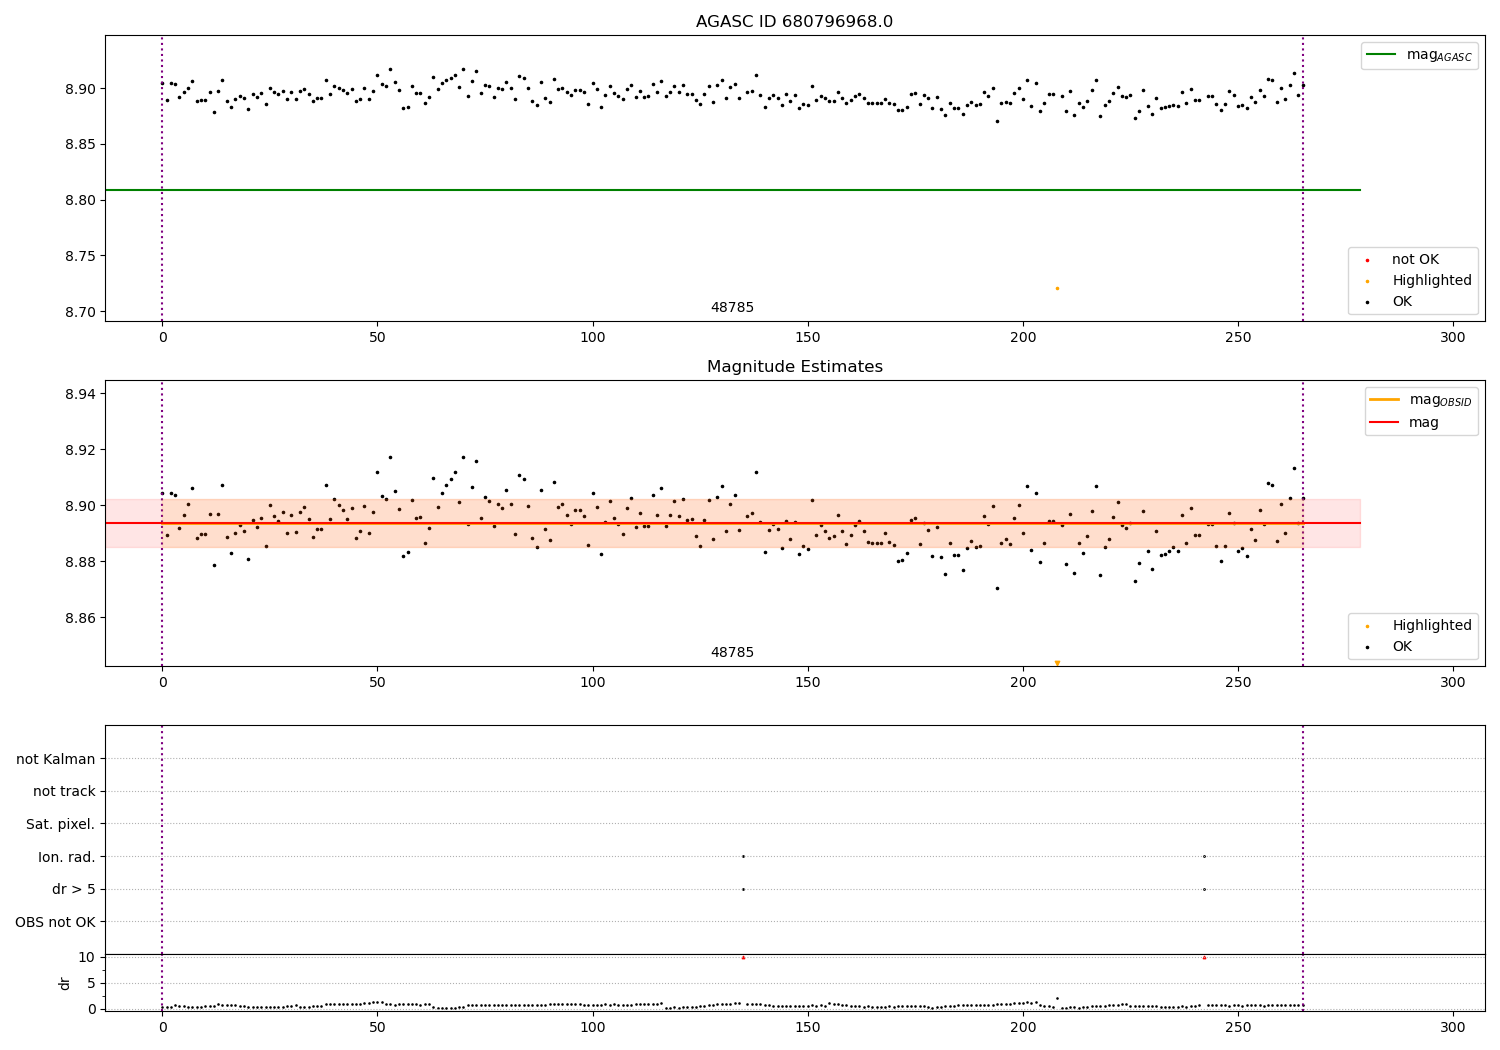This screenshot has height=1050, width=1500.
Task: Click the 8.92 y-tick of Magnitude Estimates
Action: 79,450
